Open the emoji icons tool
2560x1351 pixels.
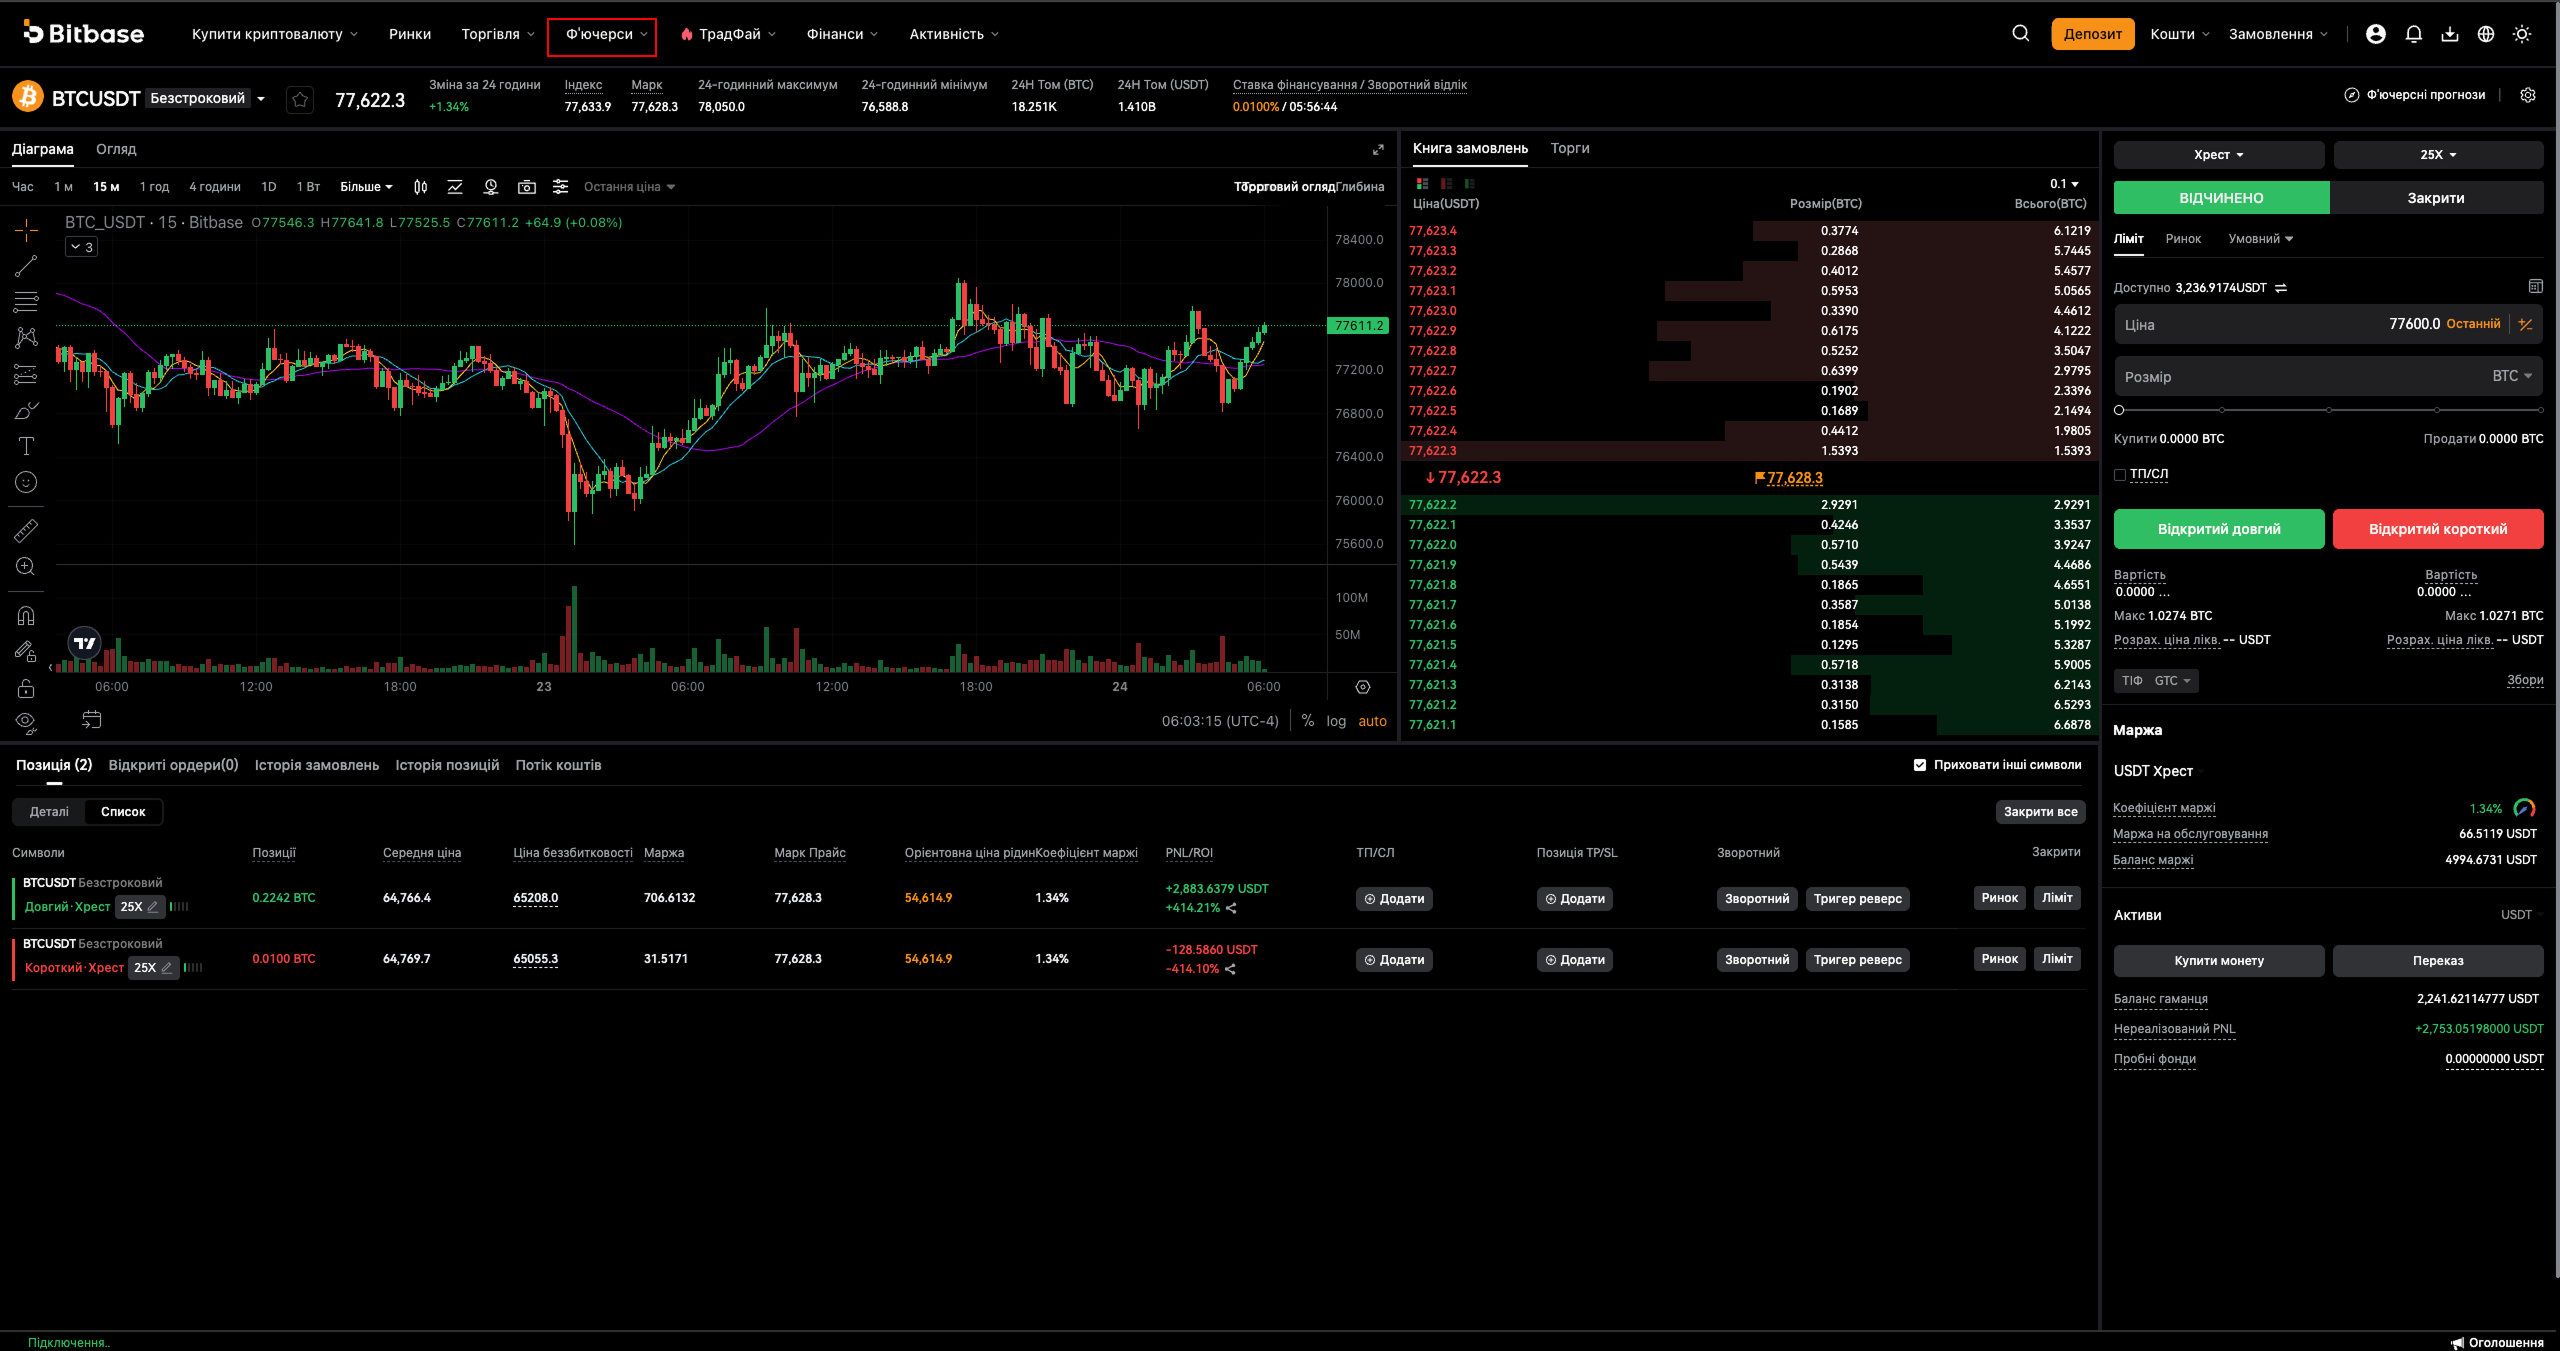(x=26, y=482)
